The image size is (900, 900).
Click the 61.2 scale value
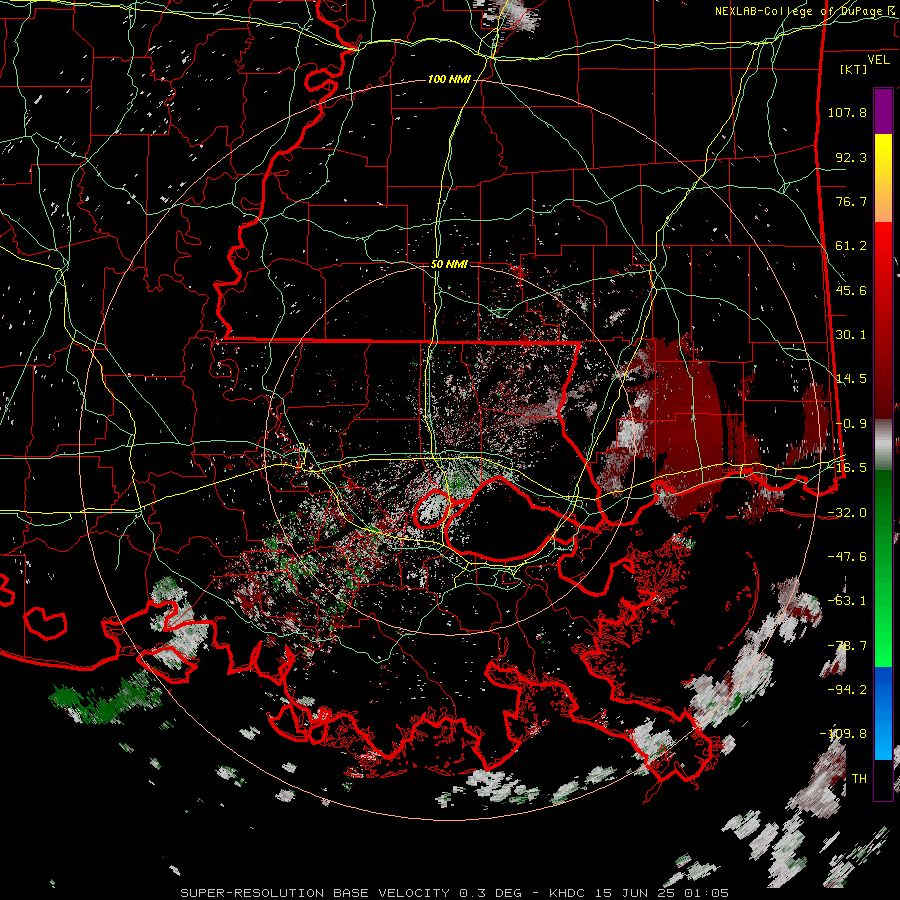pyautogui.click(x=851, y=246)
